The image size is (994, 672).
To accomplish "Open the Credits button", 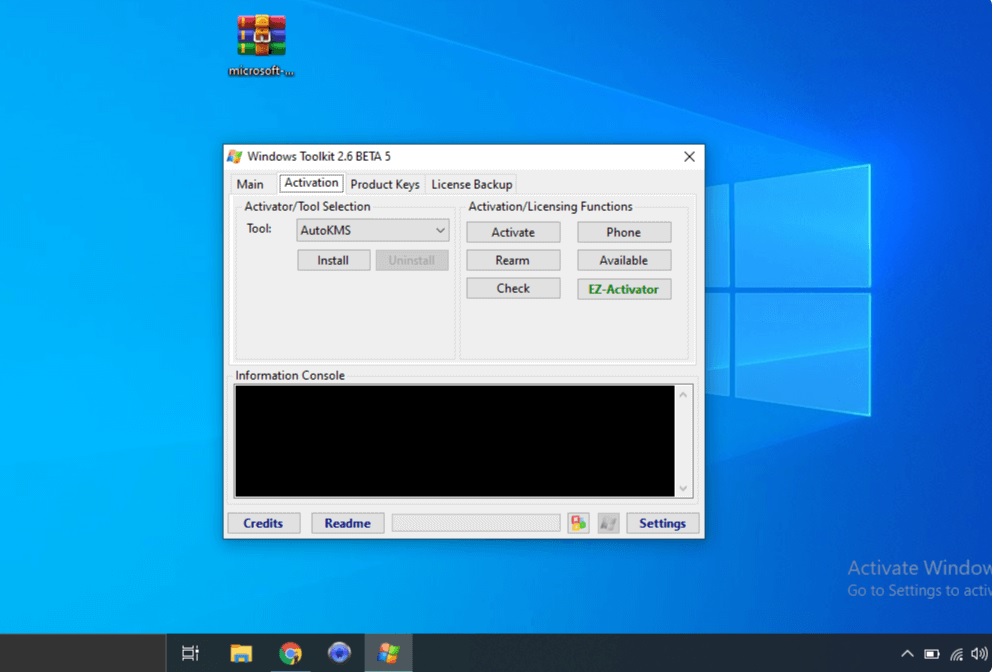I will (x=264, y=523).
